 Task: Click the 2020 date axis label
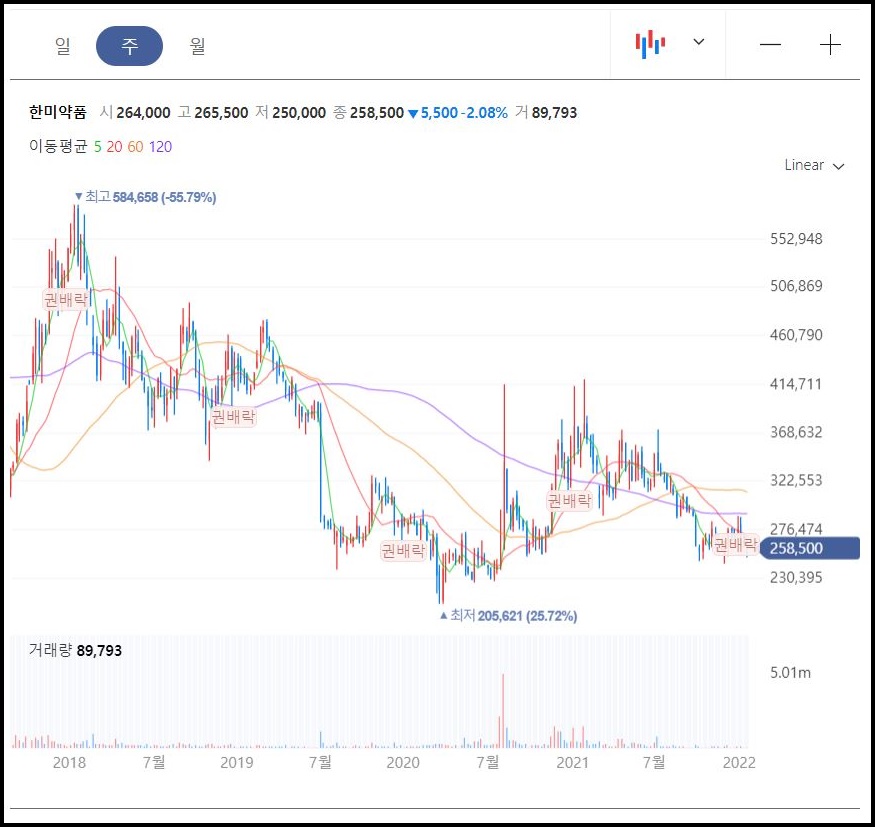403,762
